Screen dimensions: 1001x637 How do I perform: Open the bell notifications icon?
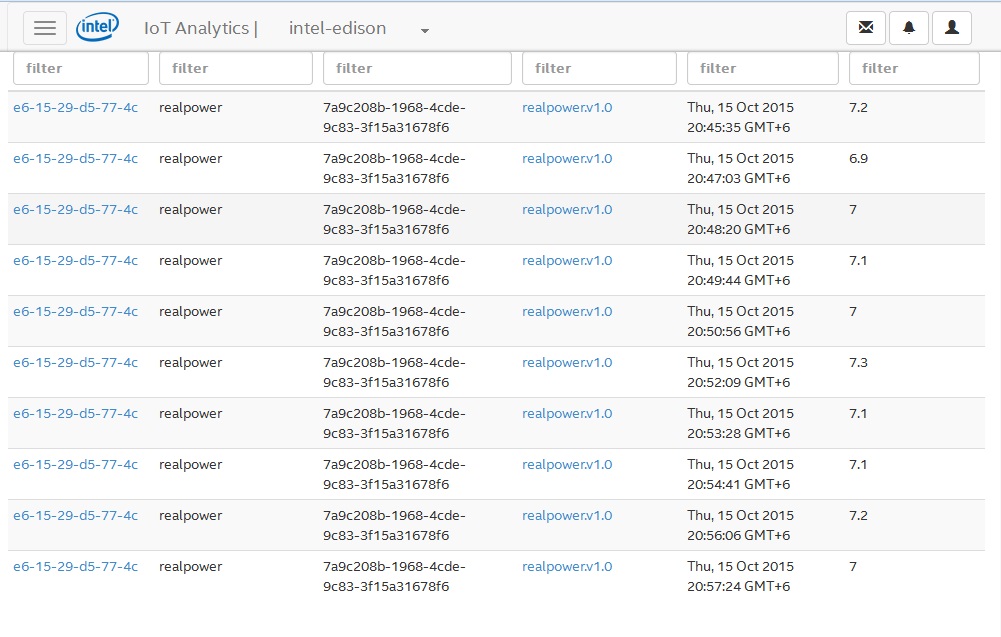[x=908, y=28]
